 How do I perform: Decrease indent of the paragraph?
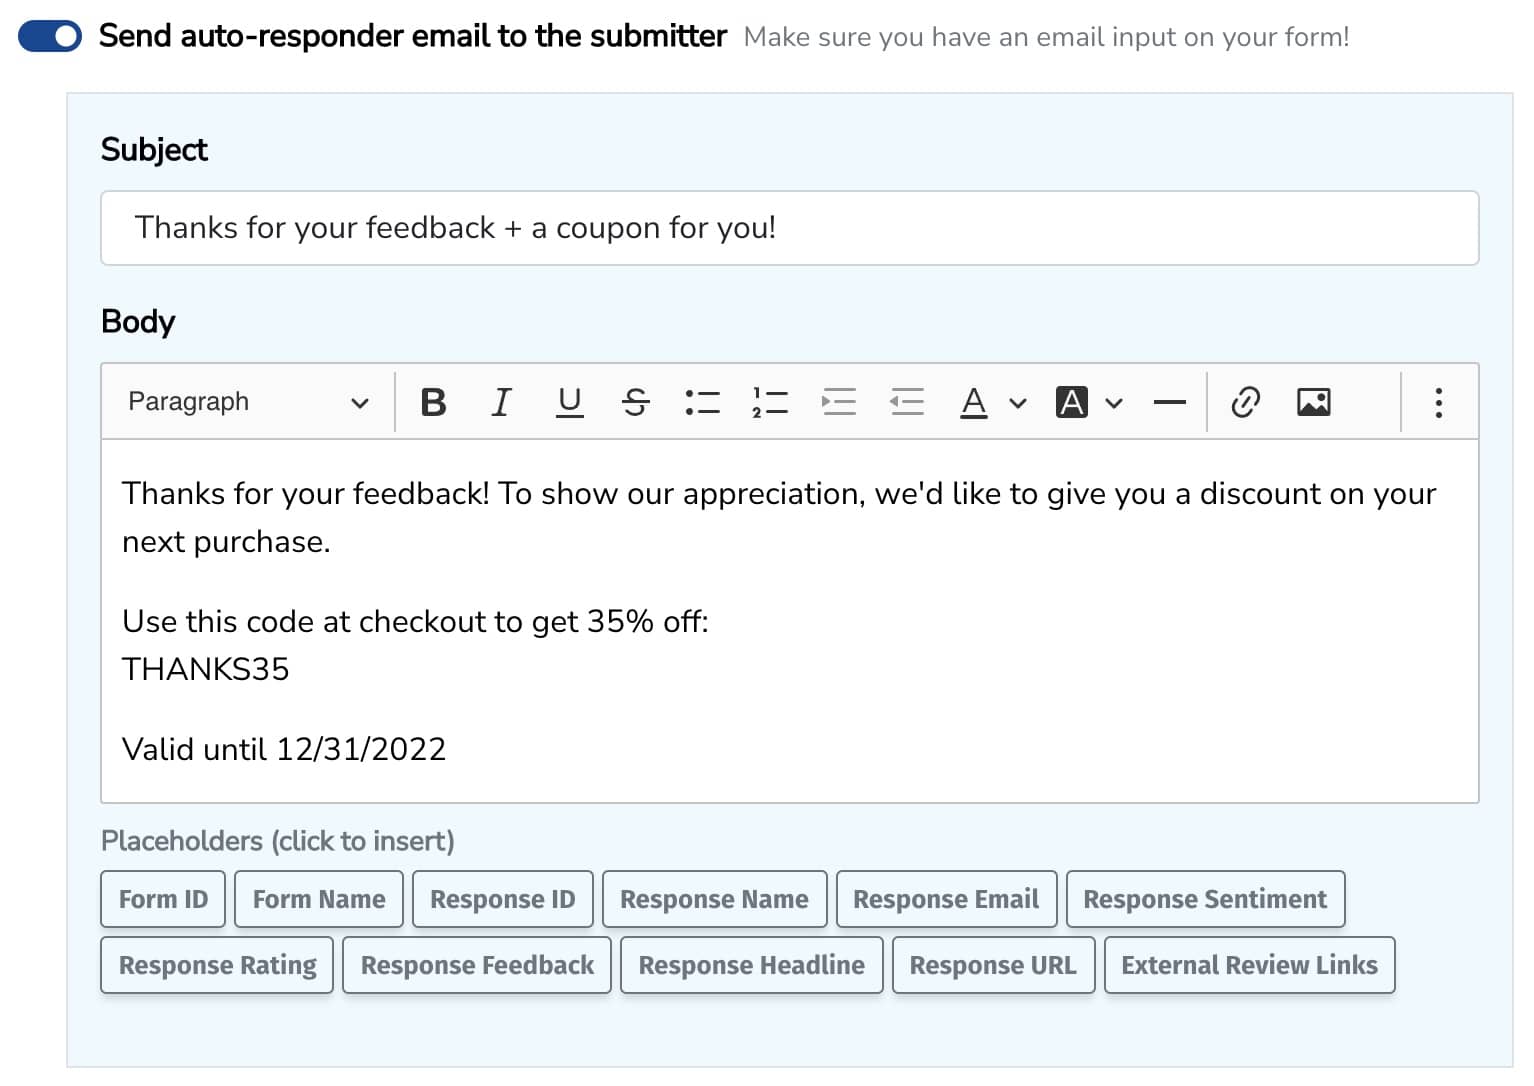coord(906,402)
